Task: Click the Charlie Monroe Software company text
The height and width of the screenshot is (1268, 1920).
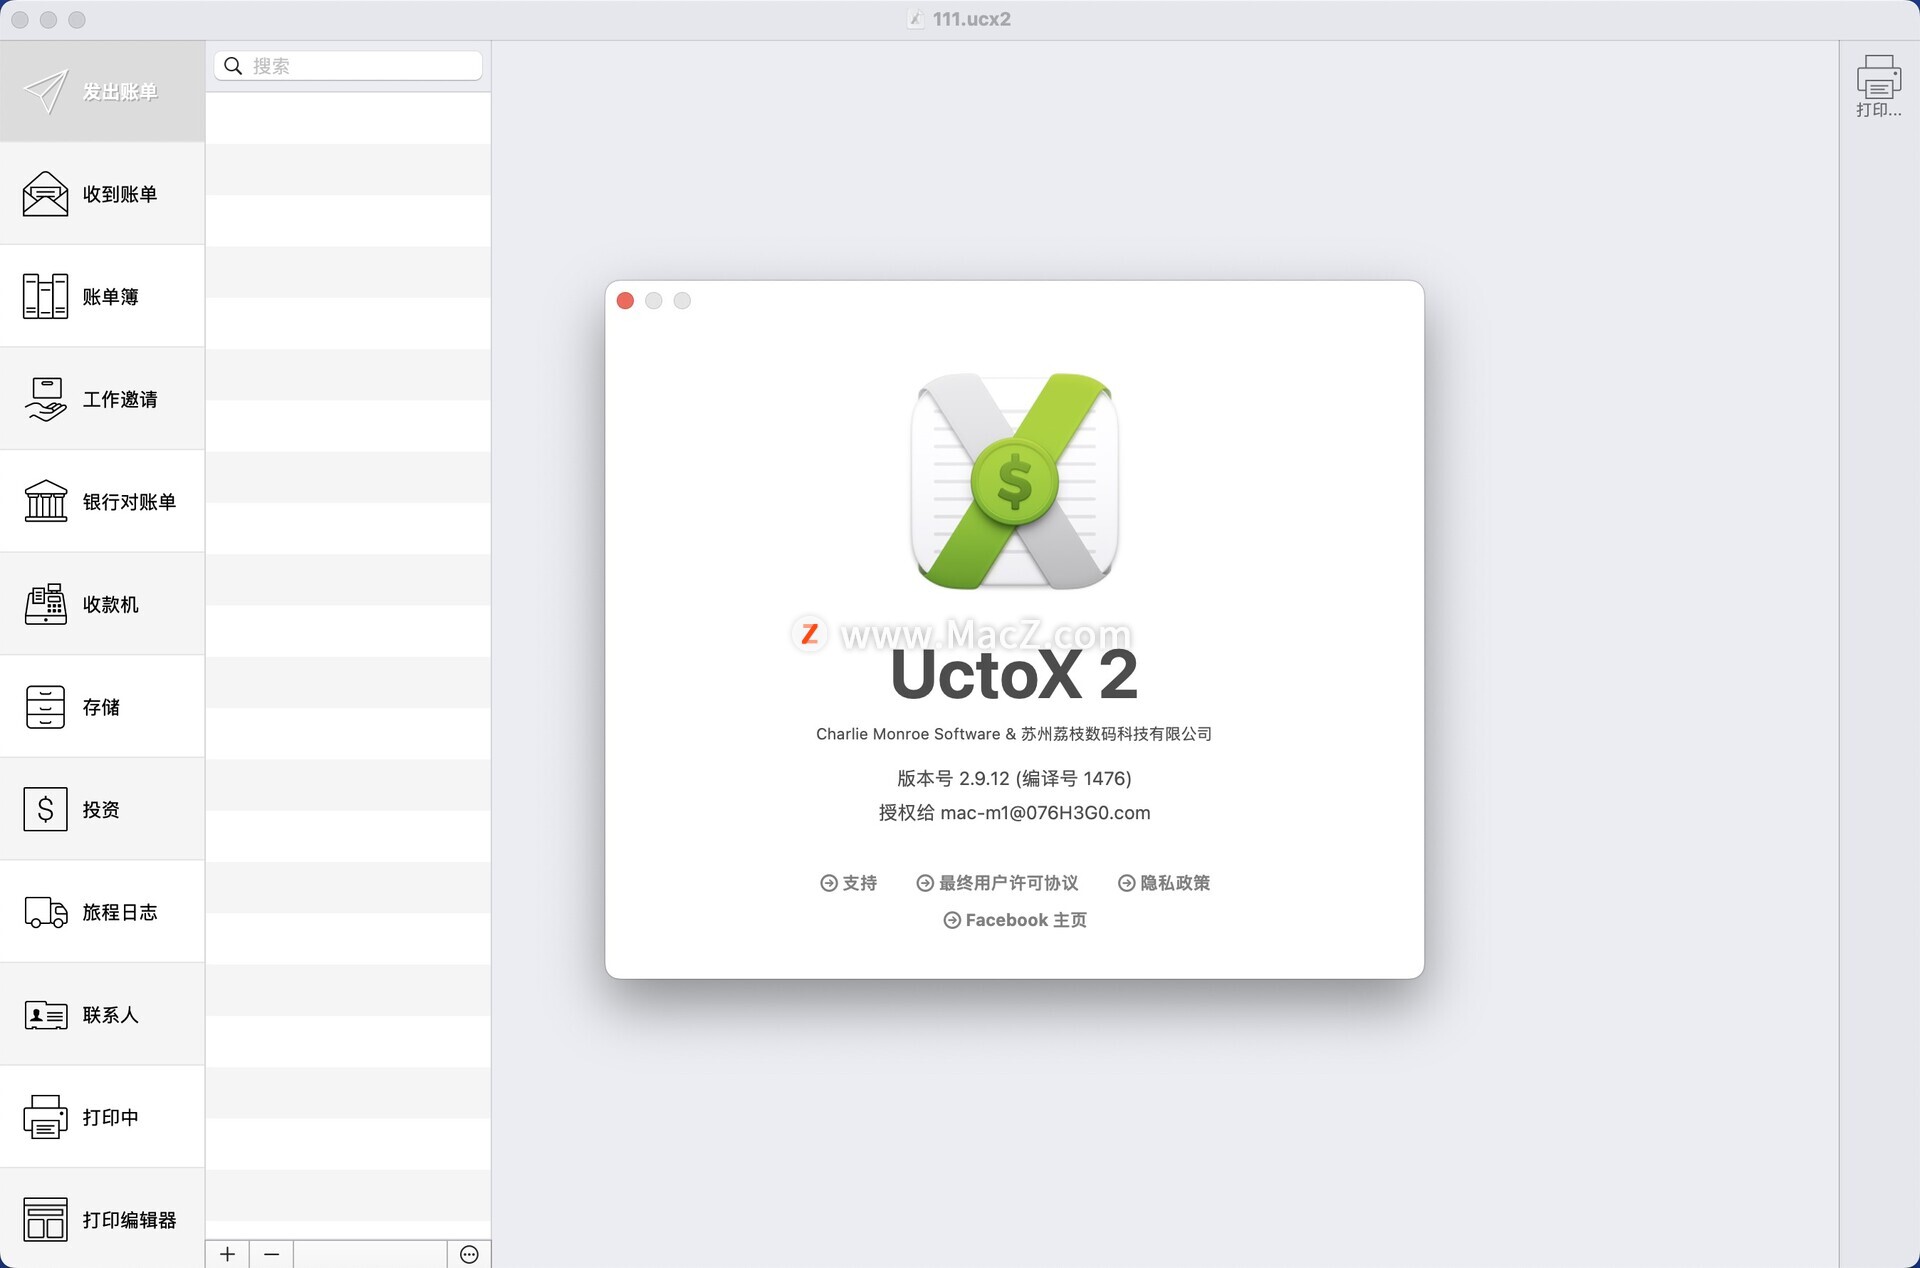Action: point(1014,734)
